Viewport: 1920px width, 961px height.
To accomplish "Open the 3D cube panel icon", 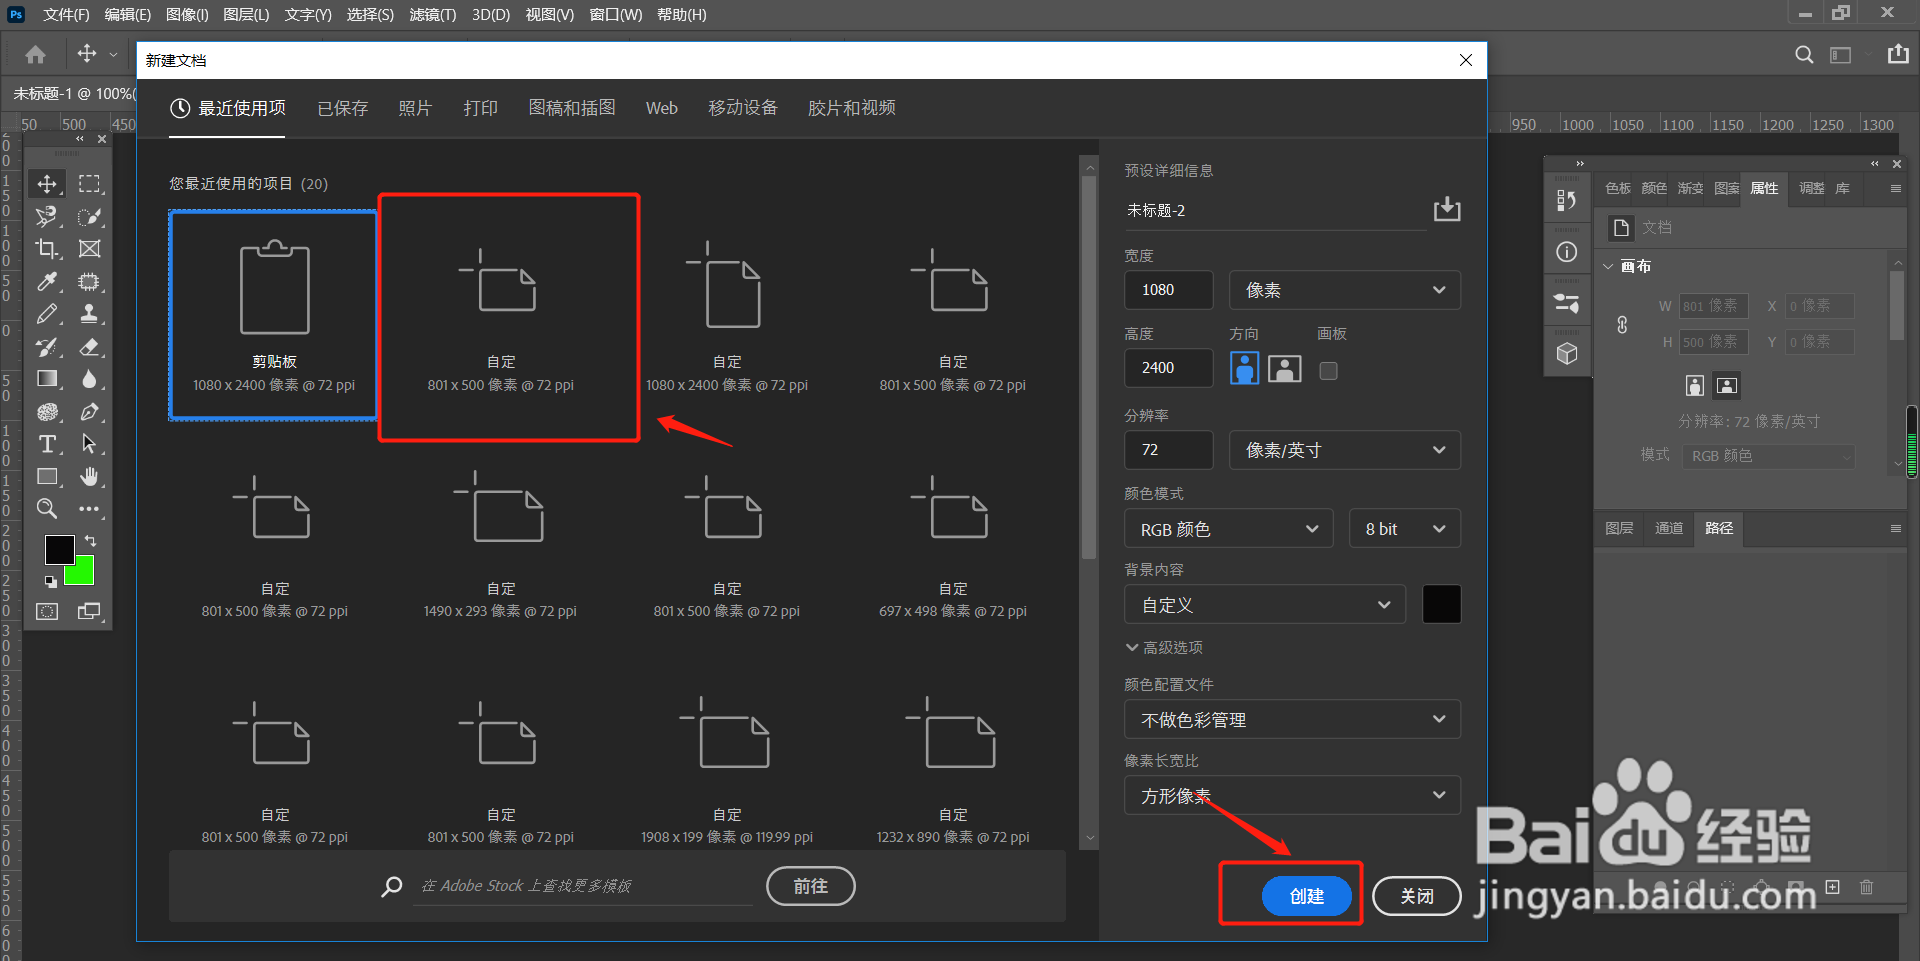I will 1567,354.
